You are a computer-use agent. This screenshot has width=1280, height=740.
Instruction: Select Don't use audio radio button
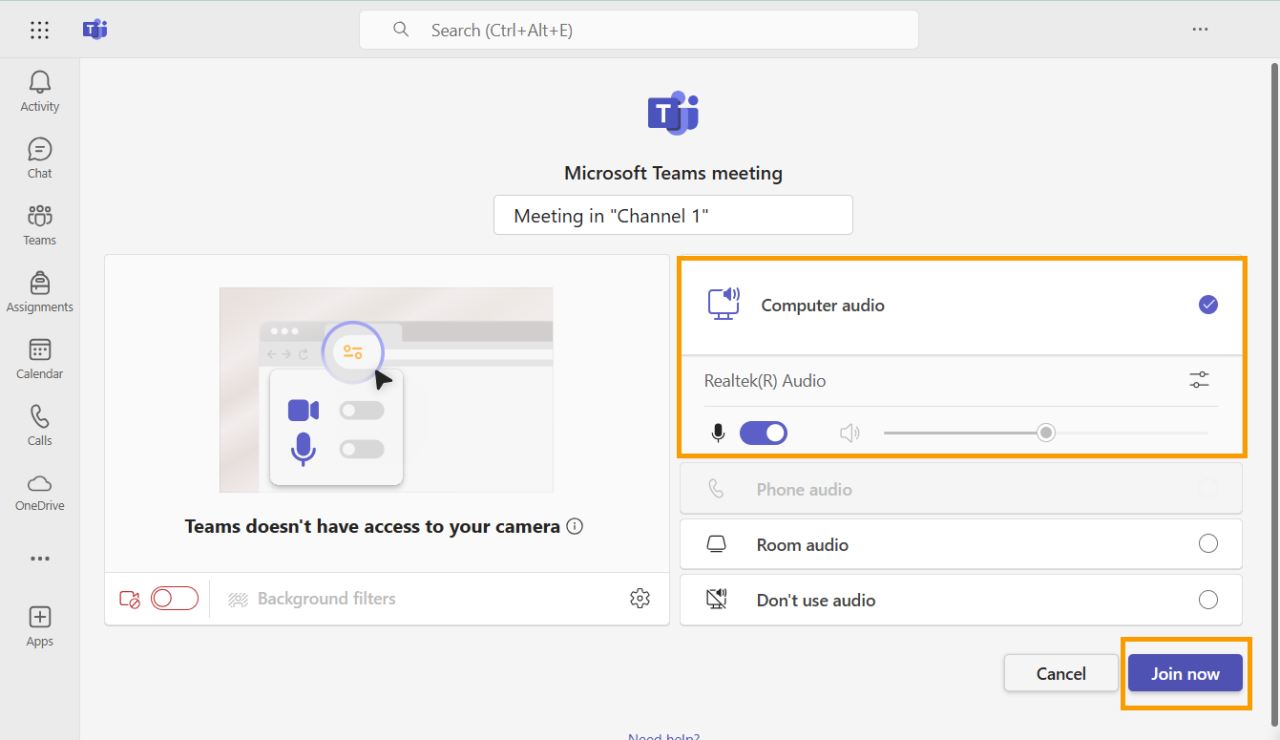coord(1208,600)
